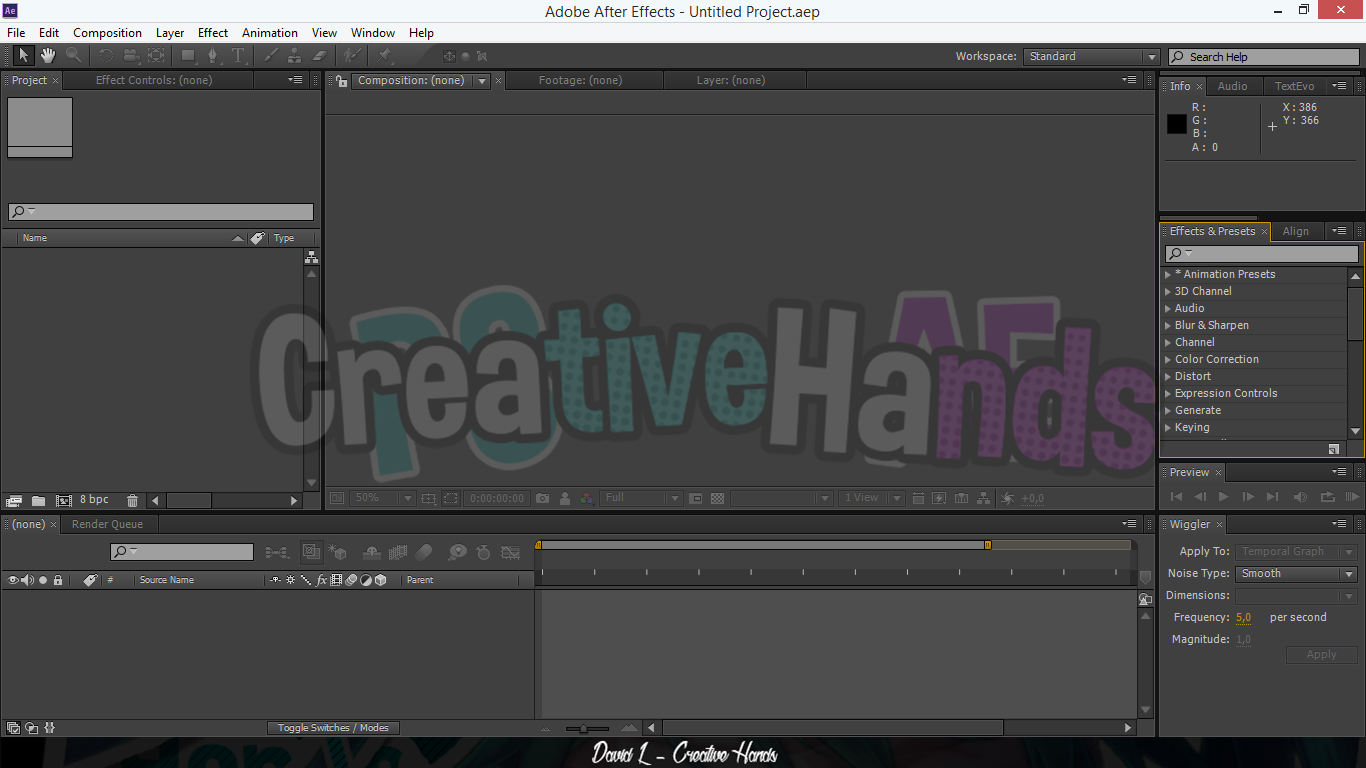
Task: Mute audio in the Preview panel
Action: tap(1300, 497)
